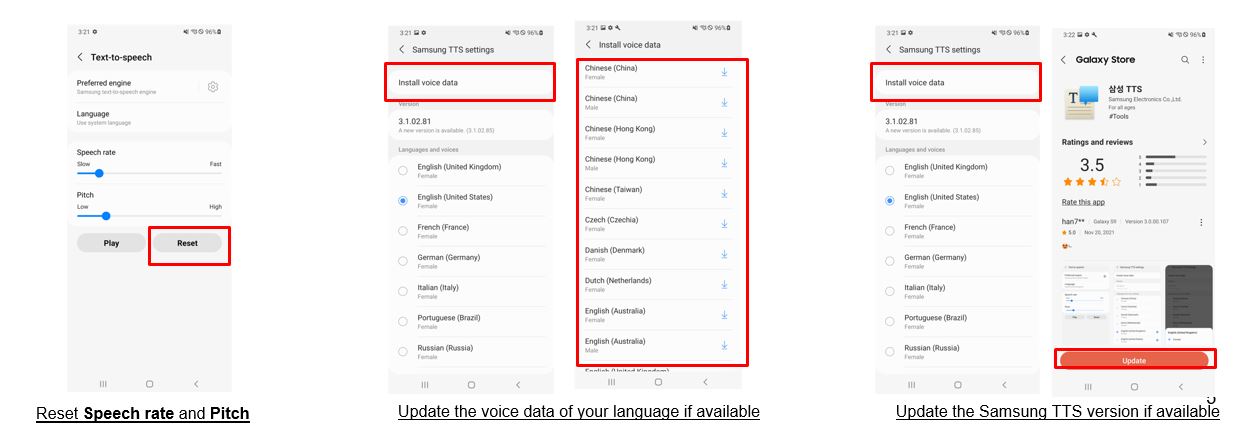Go back from Text-to-speech screen

click(x=80, y=58)
